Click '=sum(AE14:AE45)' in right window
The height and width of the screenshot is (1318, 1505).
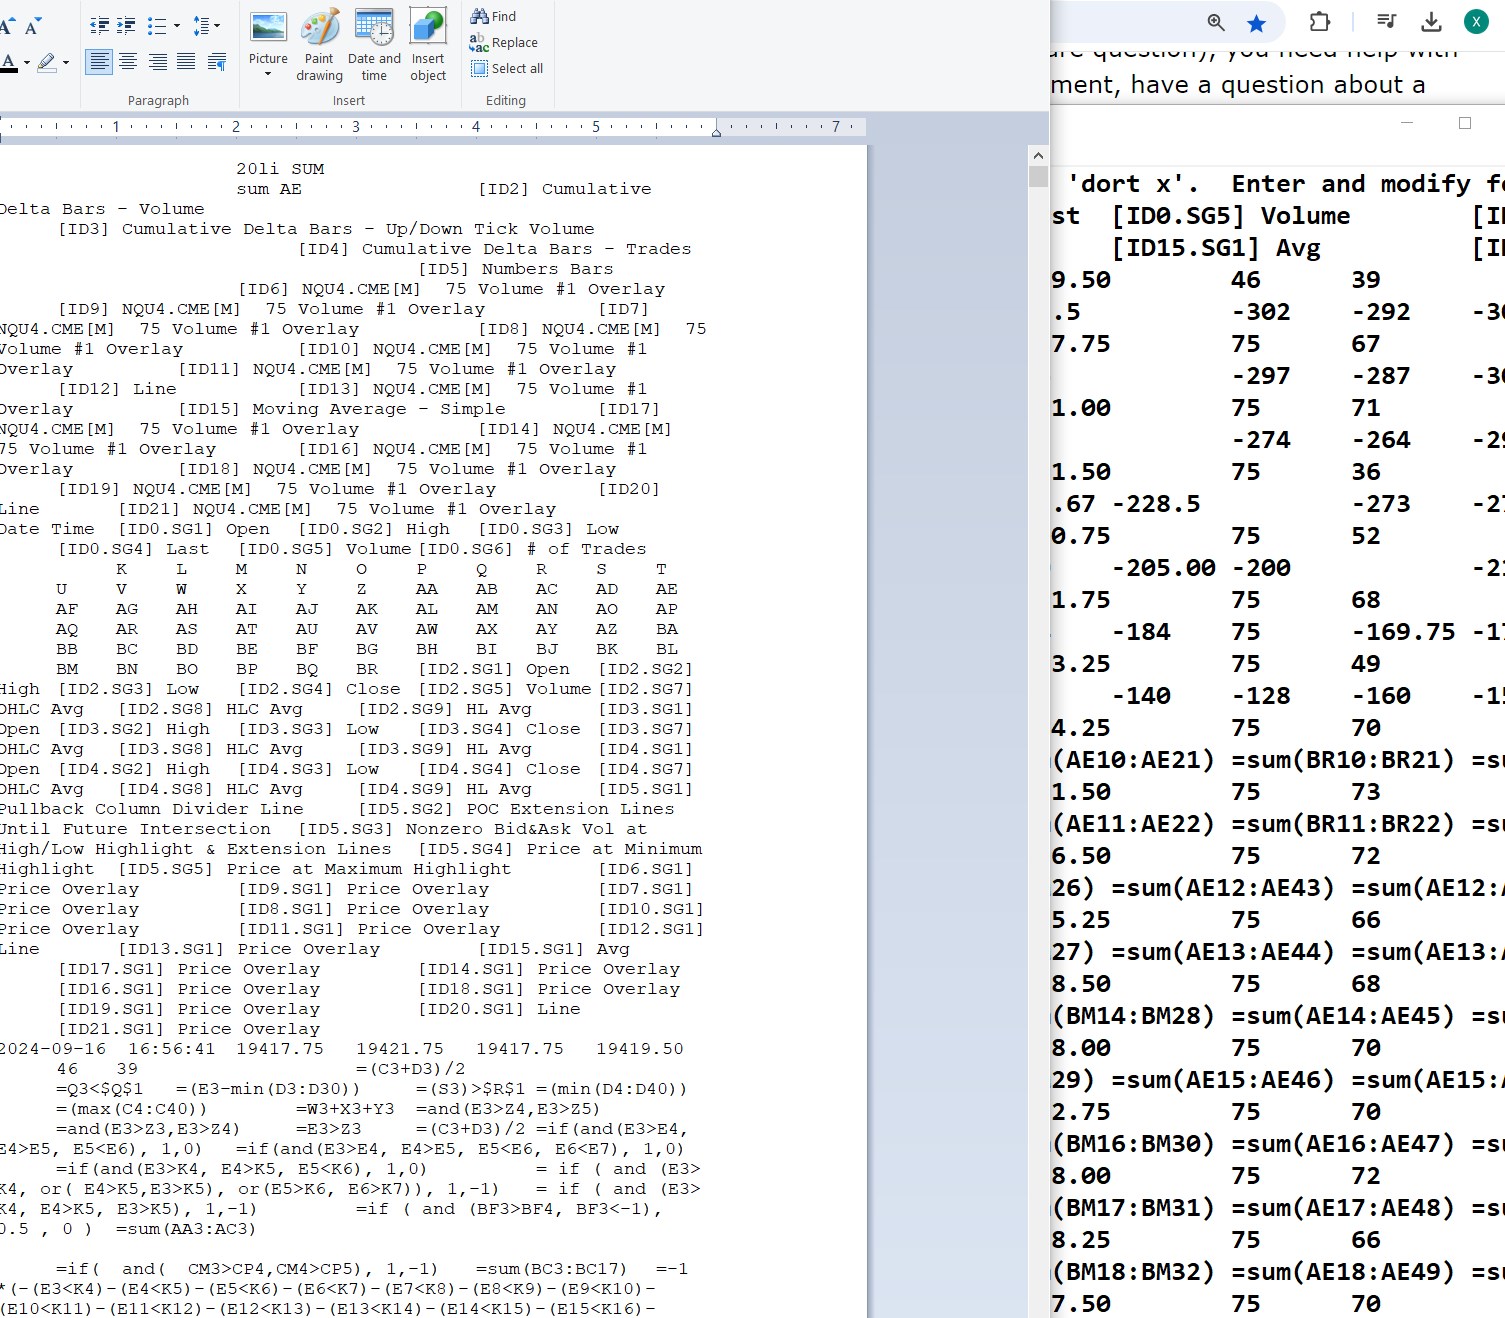pos(1342,1016)
